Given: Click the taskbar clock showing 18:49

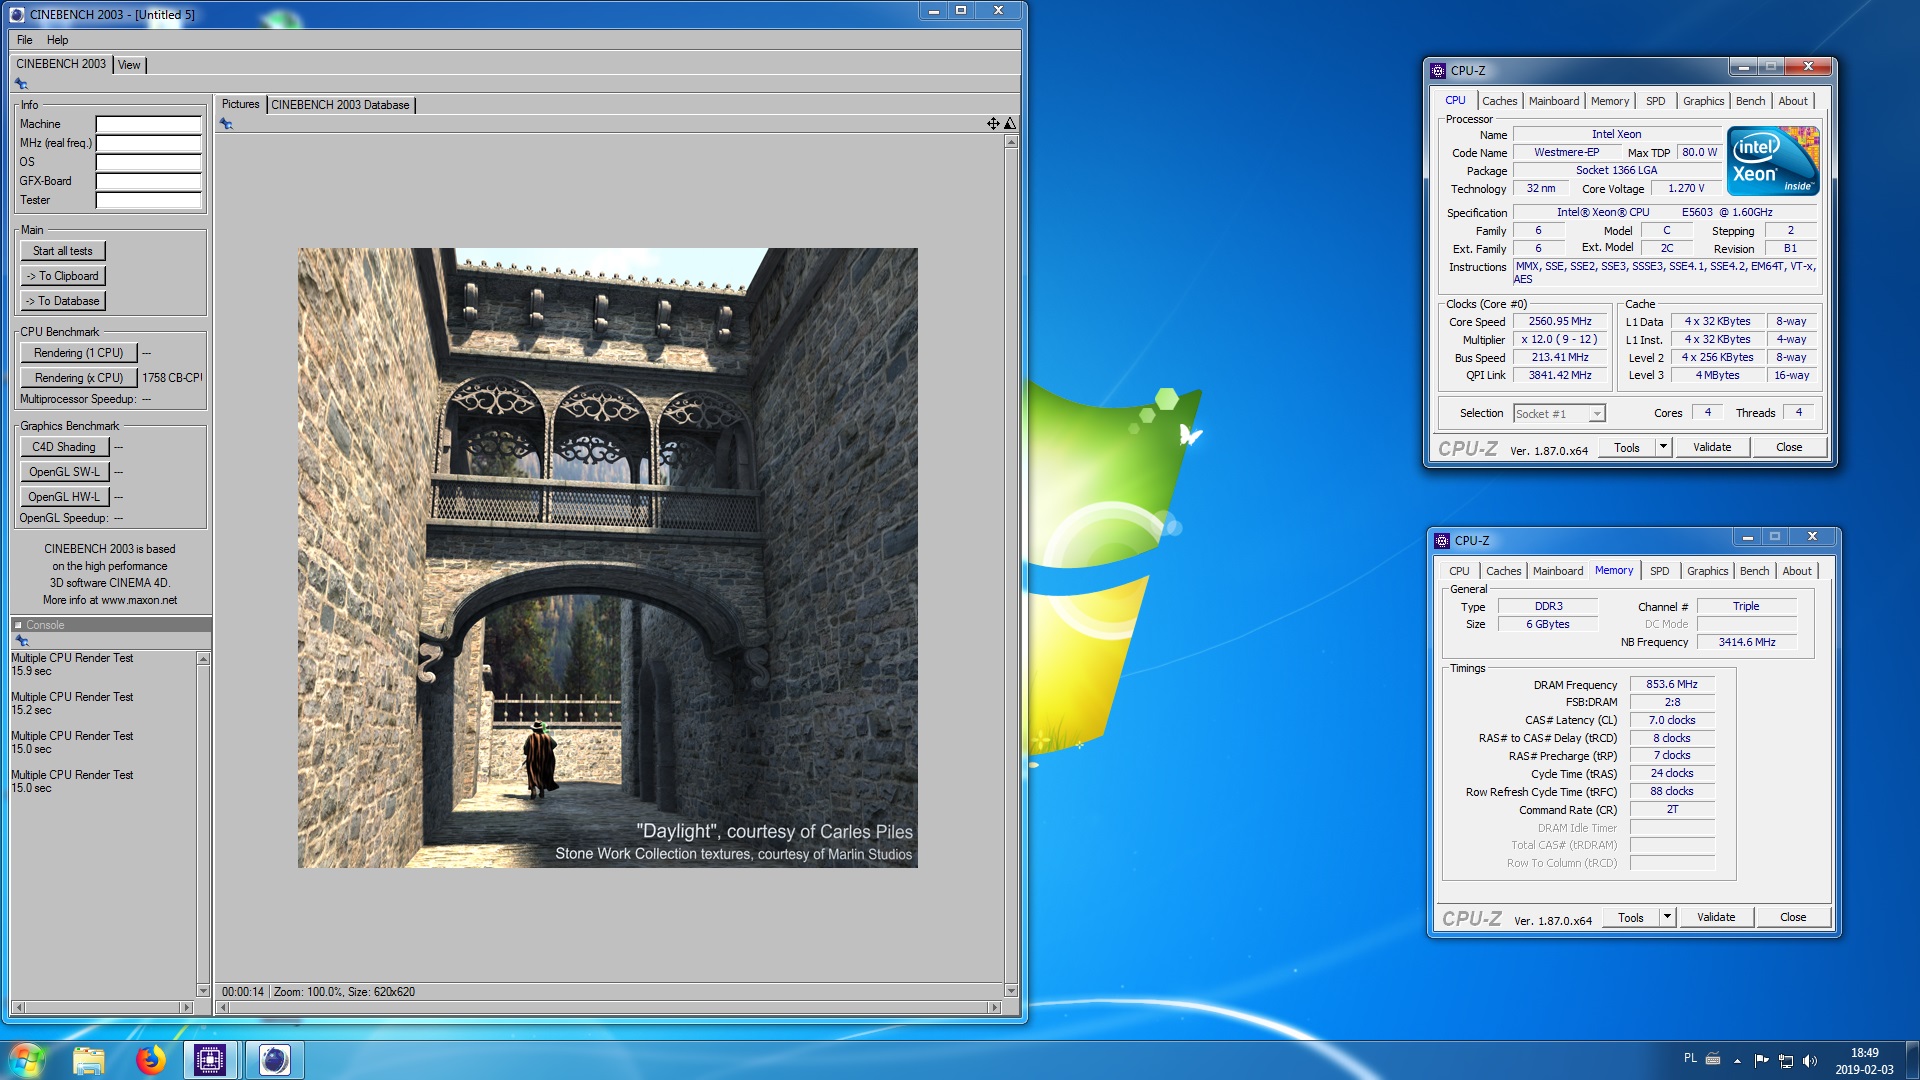Looking at the screenshot, I should point(1864,1053).
